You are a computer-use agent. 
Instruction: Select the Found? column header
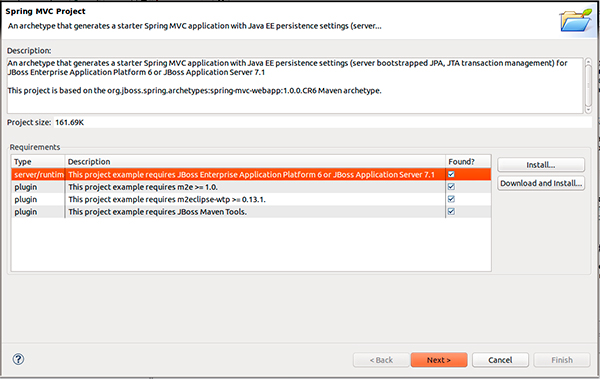pos(468,162)
